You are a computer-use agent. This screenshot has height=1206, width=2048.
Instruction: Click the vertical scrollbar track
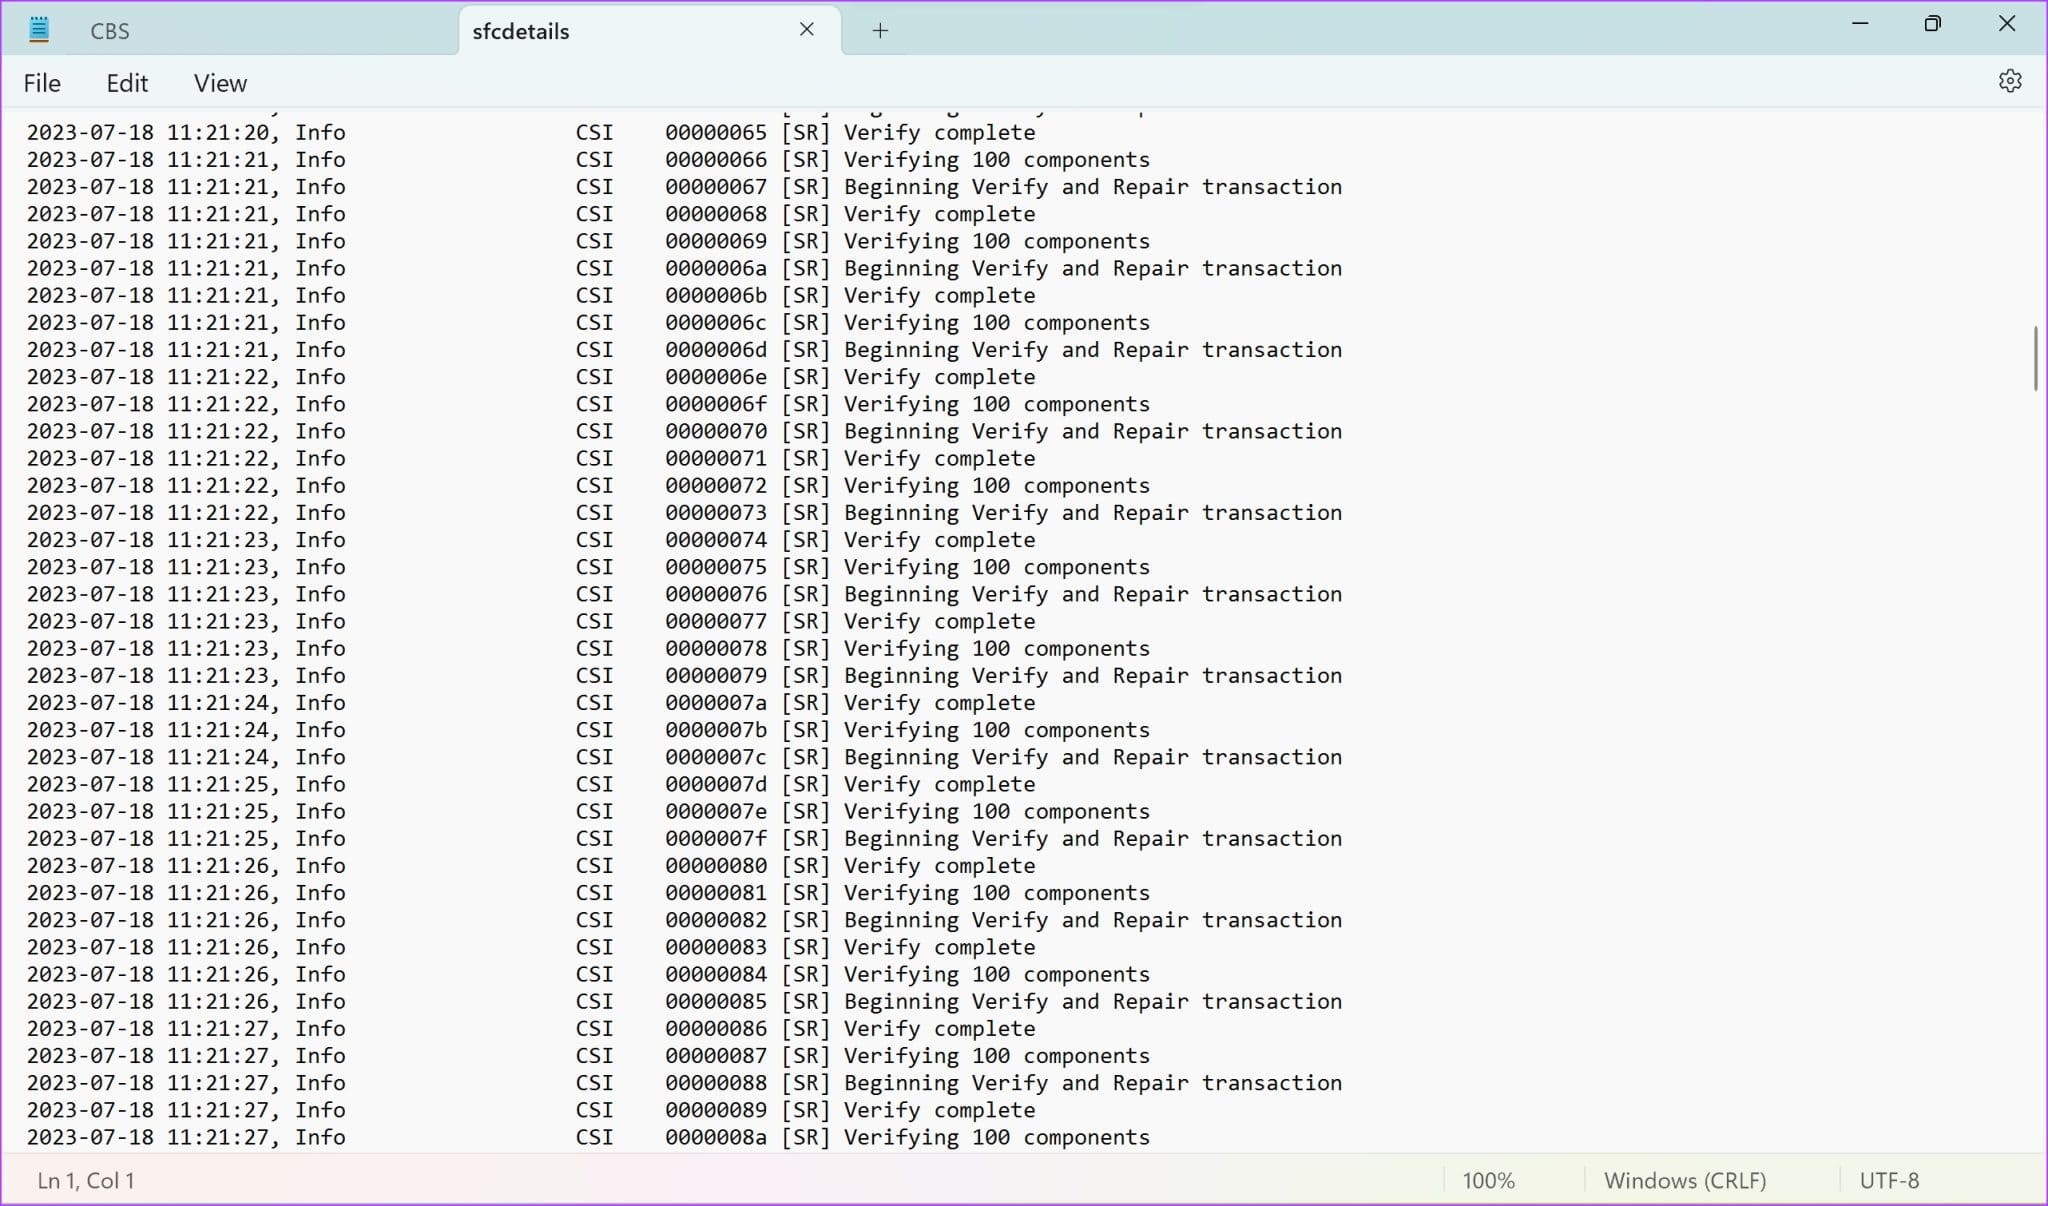2035,718
